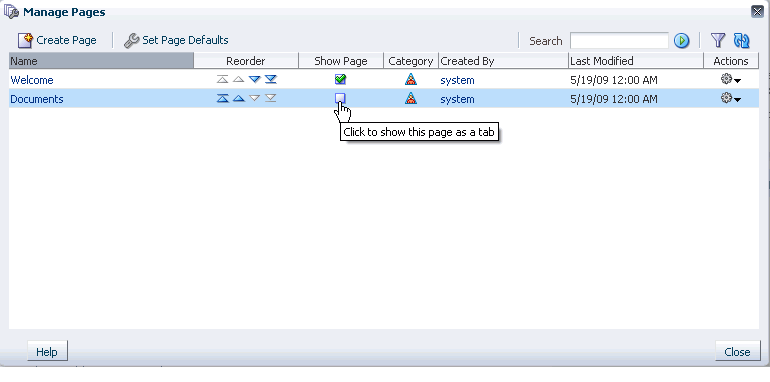The image size is (770, 382).
Task: Move Welcome page down one position
Action: tap(254, 80)
